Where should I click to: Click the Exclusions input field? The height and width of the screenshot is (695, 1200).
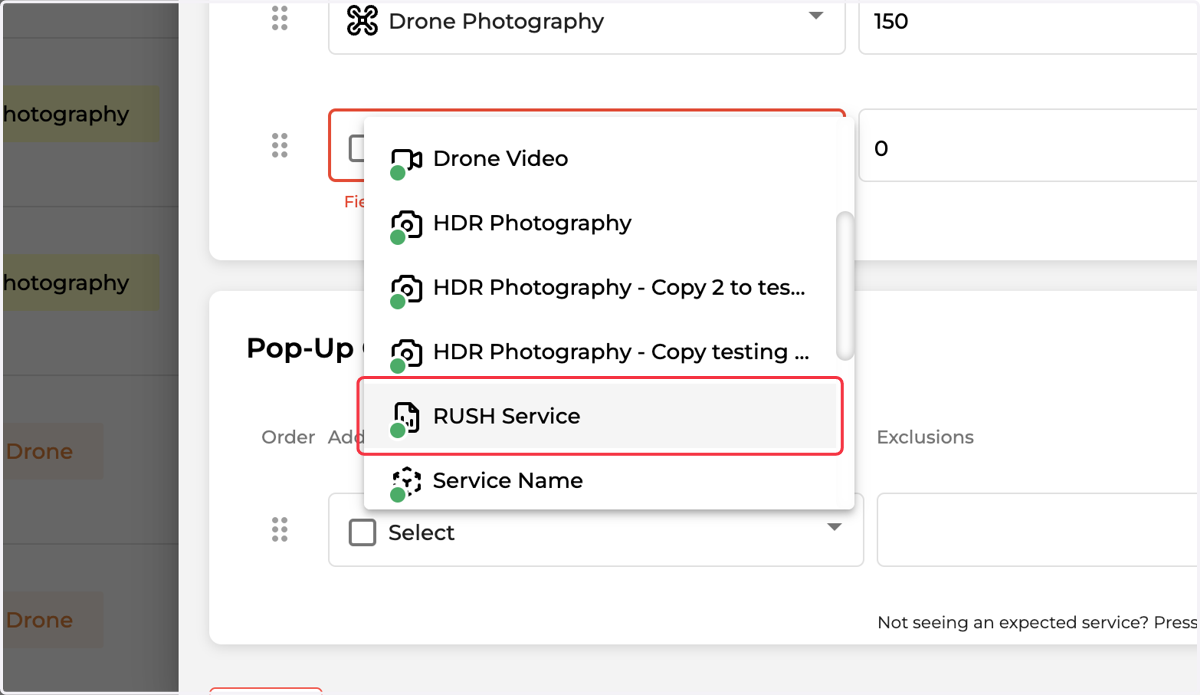[1038, 530]
